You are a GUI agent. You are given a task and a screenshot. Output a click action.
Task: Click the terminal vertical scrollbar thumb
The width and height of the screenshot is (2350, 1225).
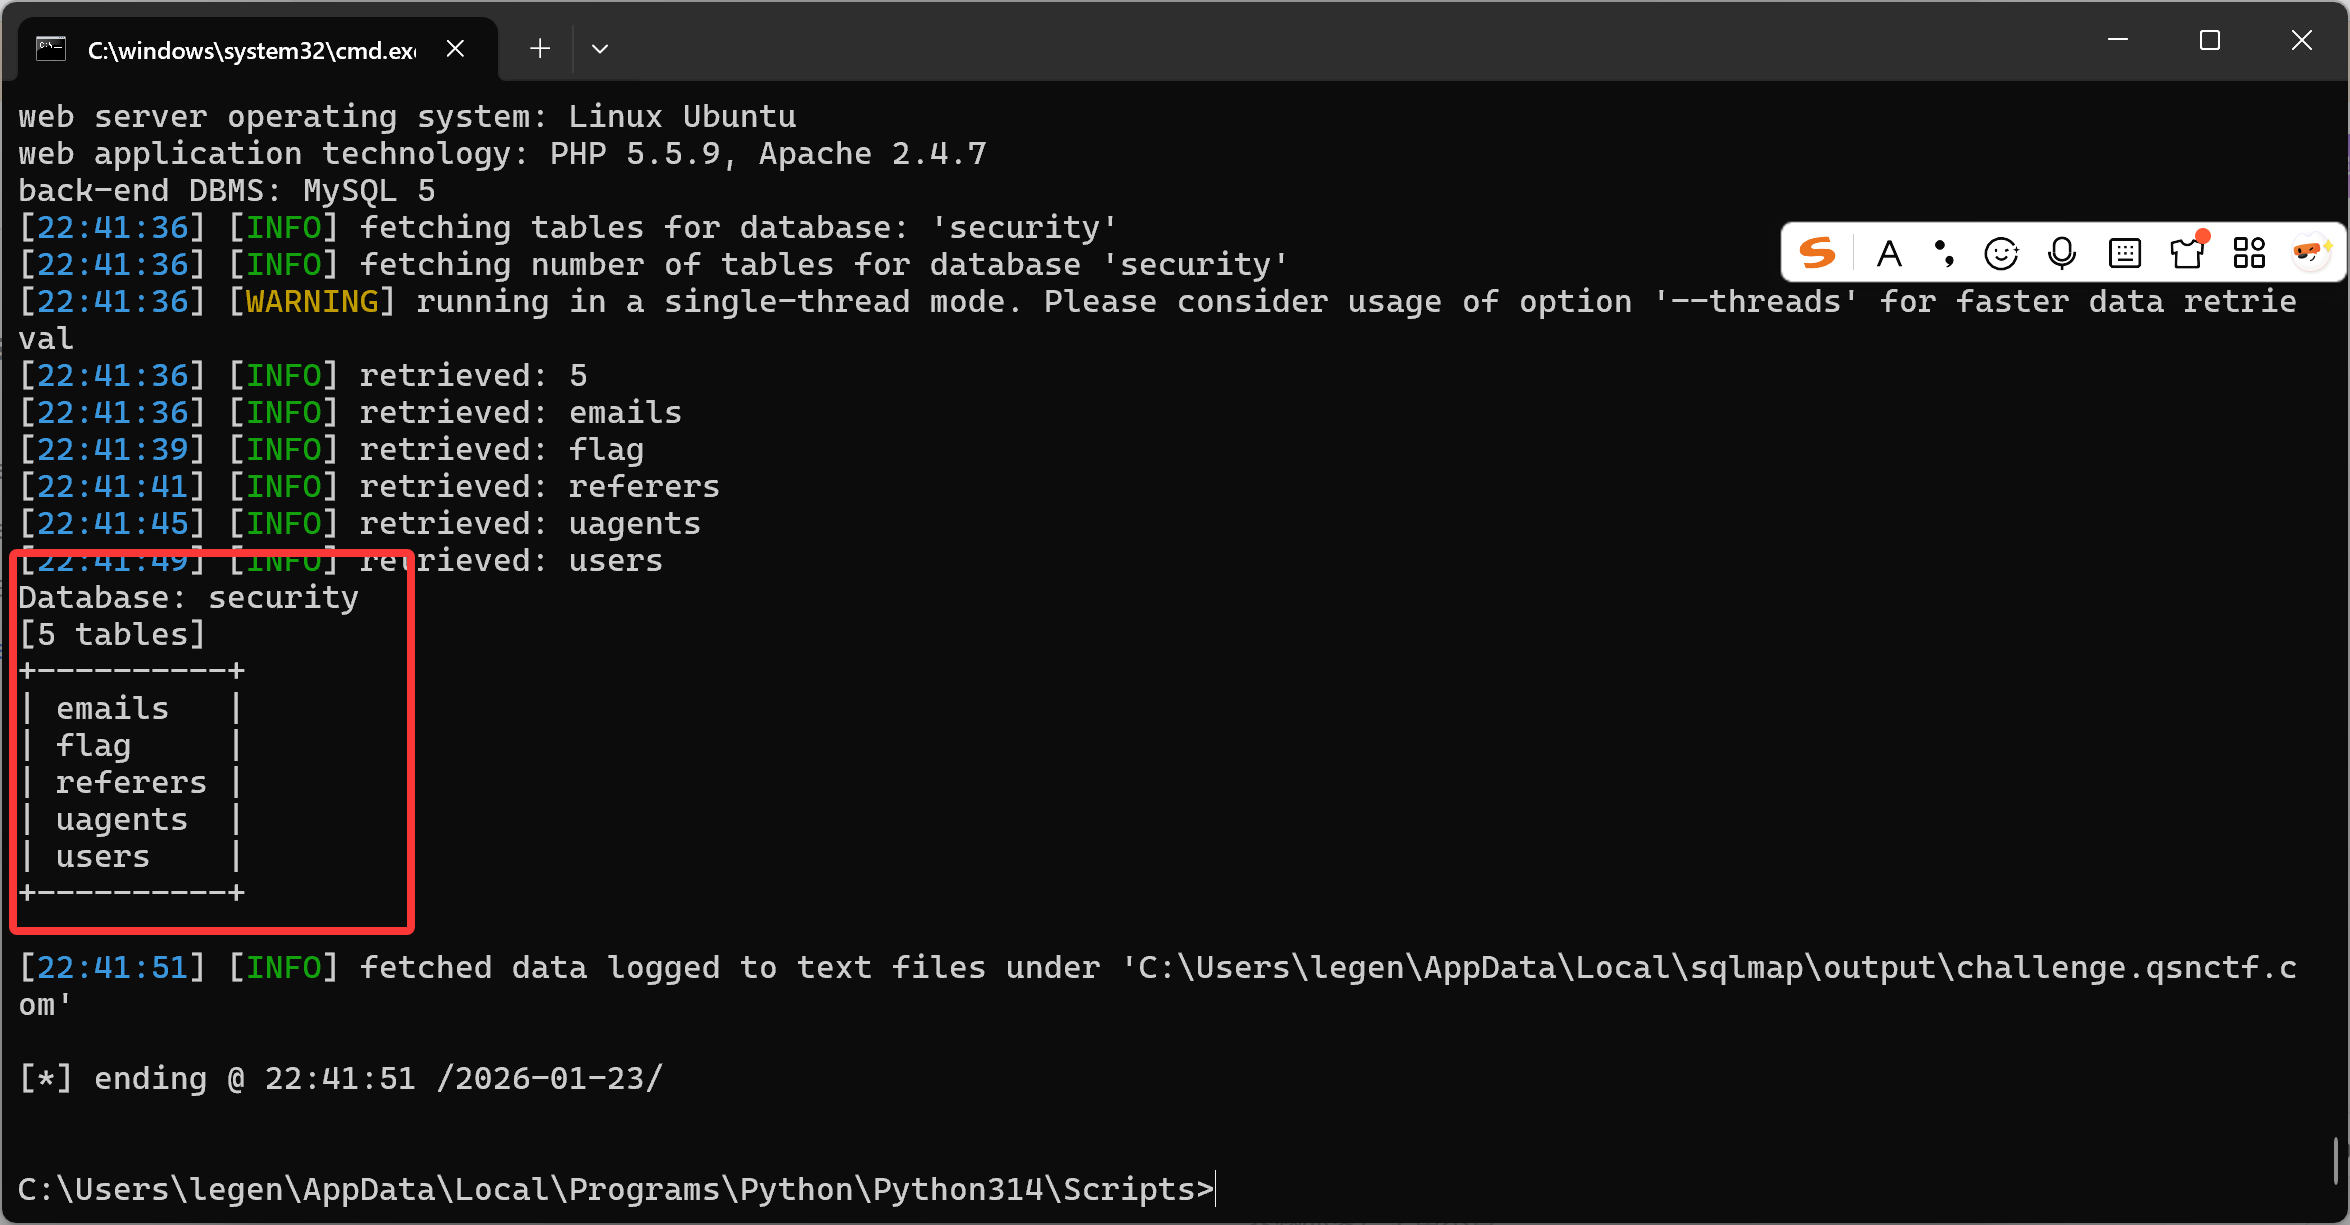2335,1160
